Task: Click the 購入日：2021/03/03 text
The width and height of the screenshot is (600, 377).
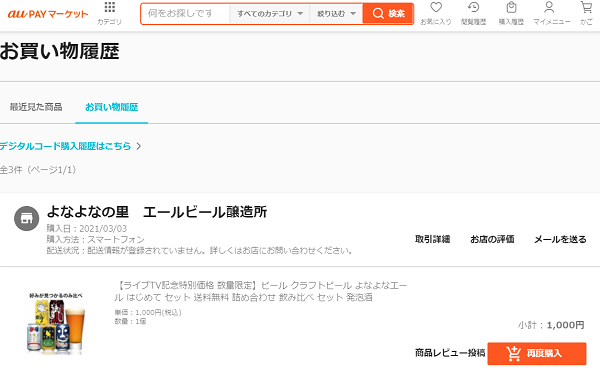Action: 86,229
